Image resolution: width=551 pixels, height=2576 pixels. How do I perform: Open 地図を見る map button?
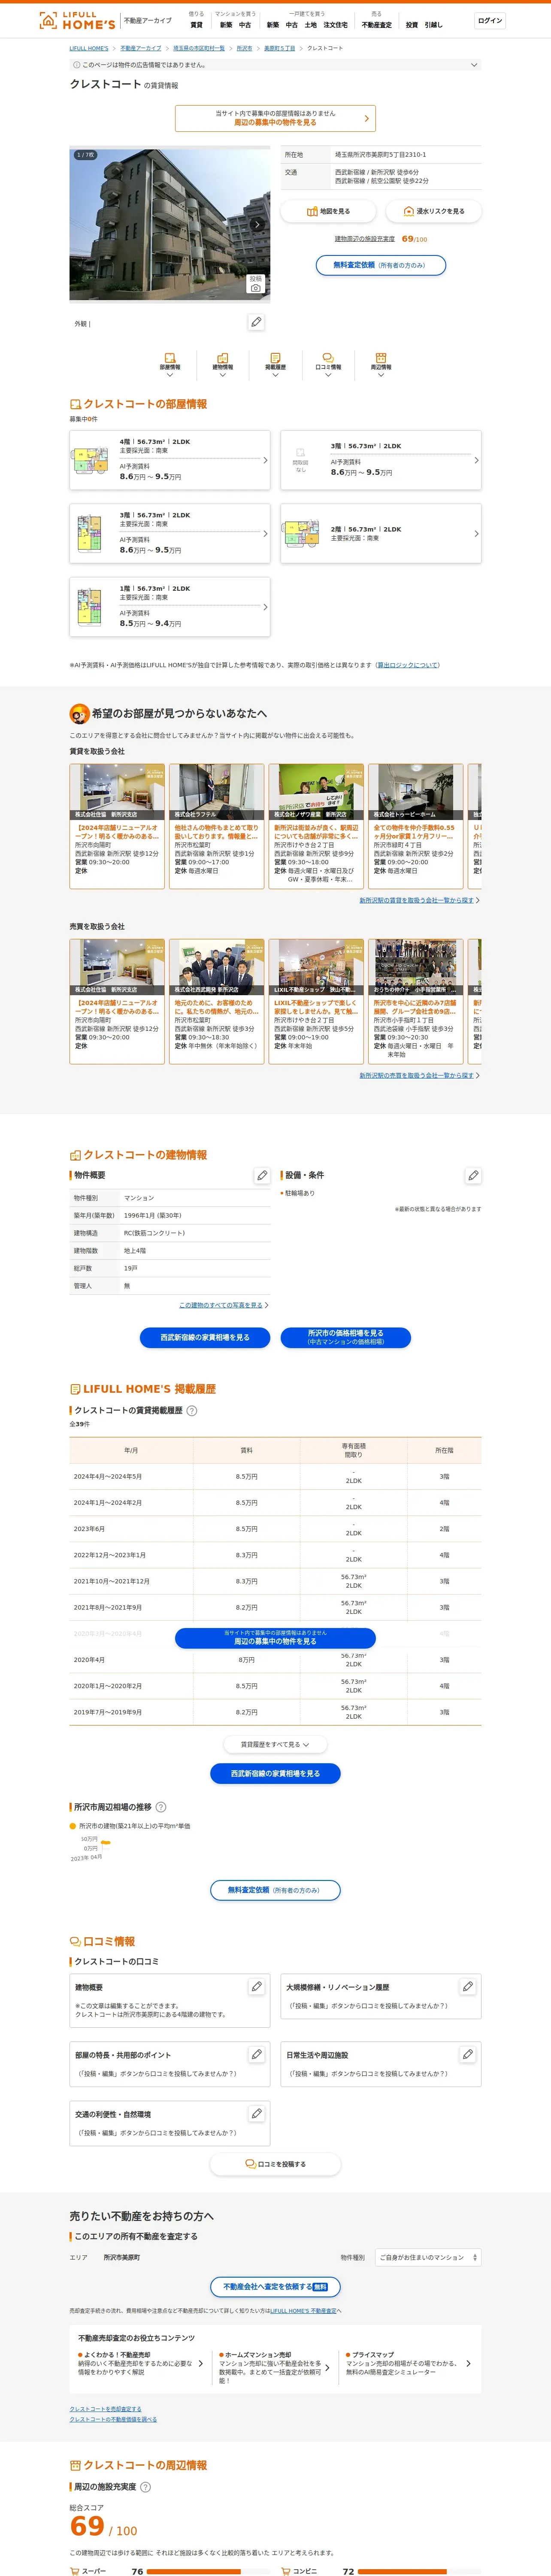(x=328, y=211)
